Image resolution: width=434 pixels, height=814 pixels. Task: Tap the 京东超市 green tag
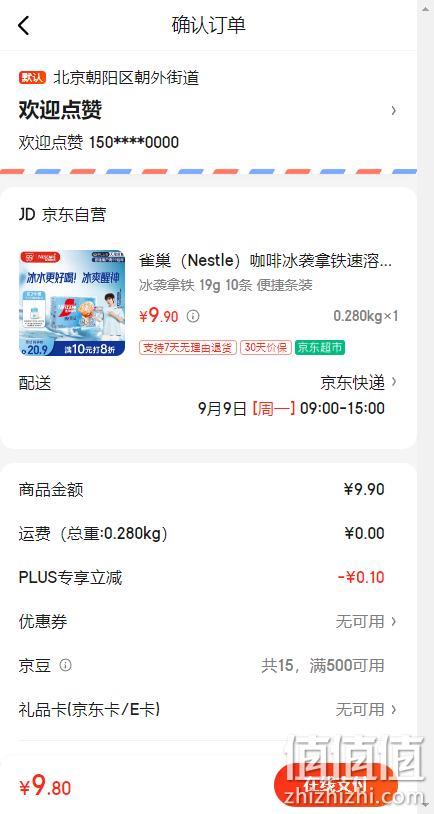click(x=320, y=347)
